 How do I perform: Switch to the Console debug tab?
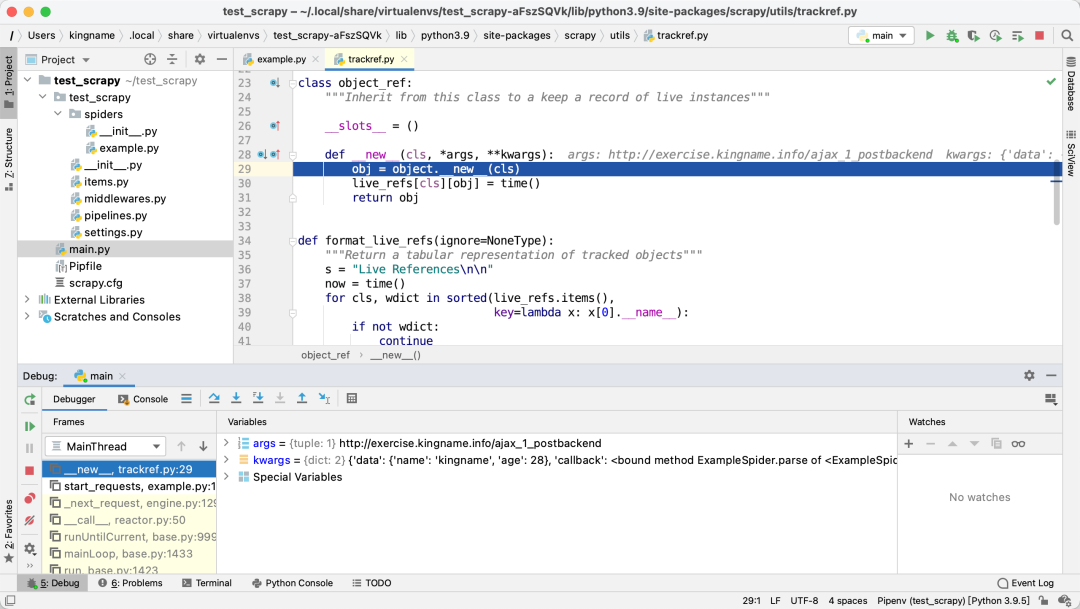(x=143, y=399)
